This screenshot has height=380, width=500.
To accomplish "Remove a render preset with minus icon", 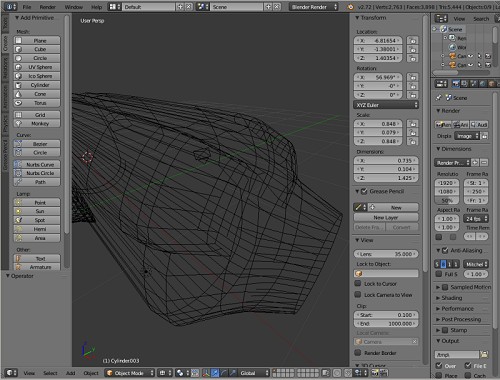I will coord(484,163).
